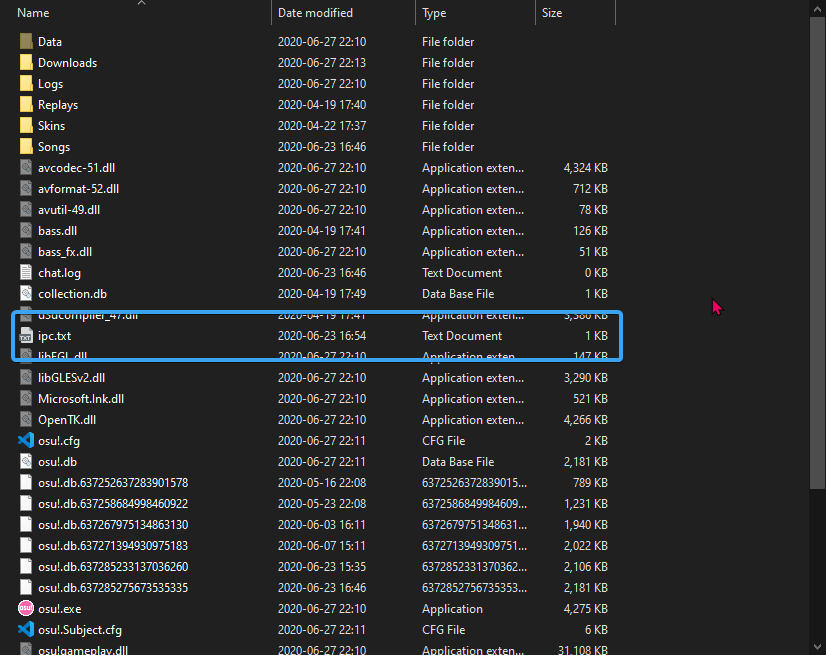
Task: Click the date 2020-06-27 22:13 of Downloads
Action: click(x=322, y=63)
